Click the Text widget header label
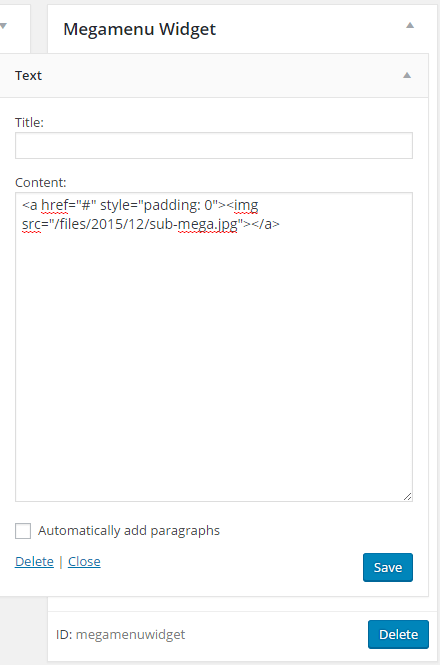The height and width of the screenshot is (665, 440). (28, 75)
